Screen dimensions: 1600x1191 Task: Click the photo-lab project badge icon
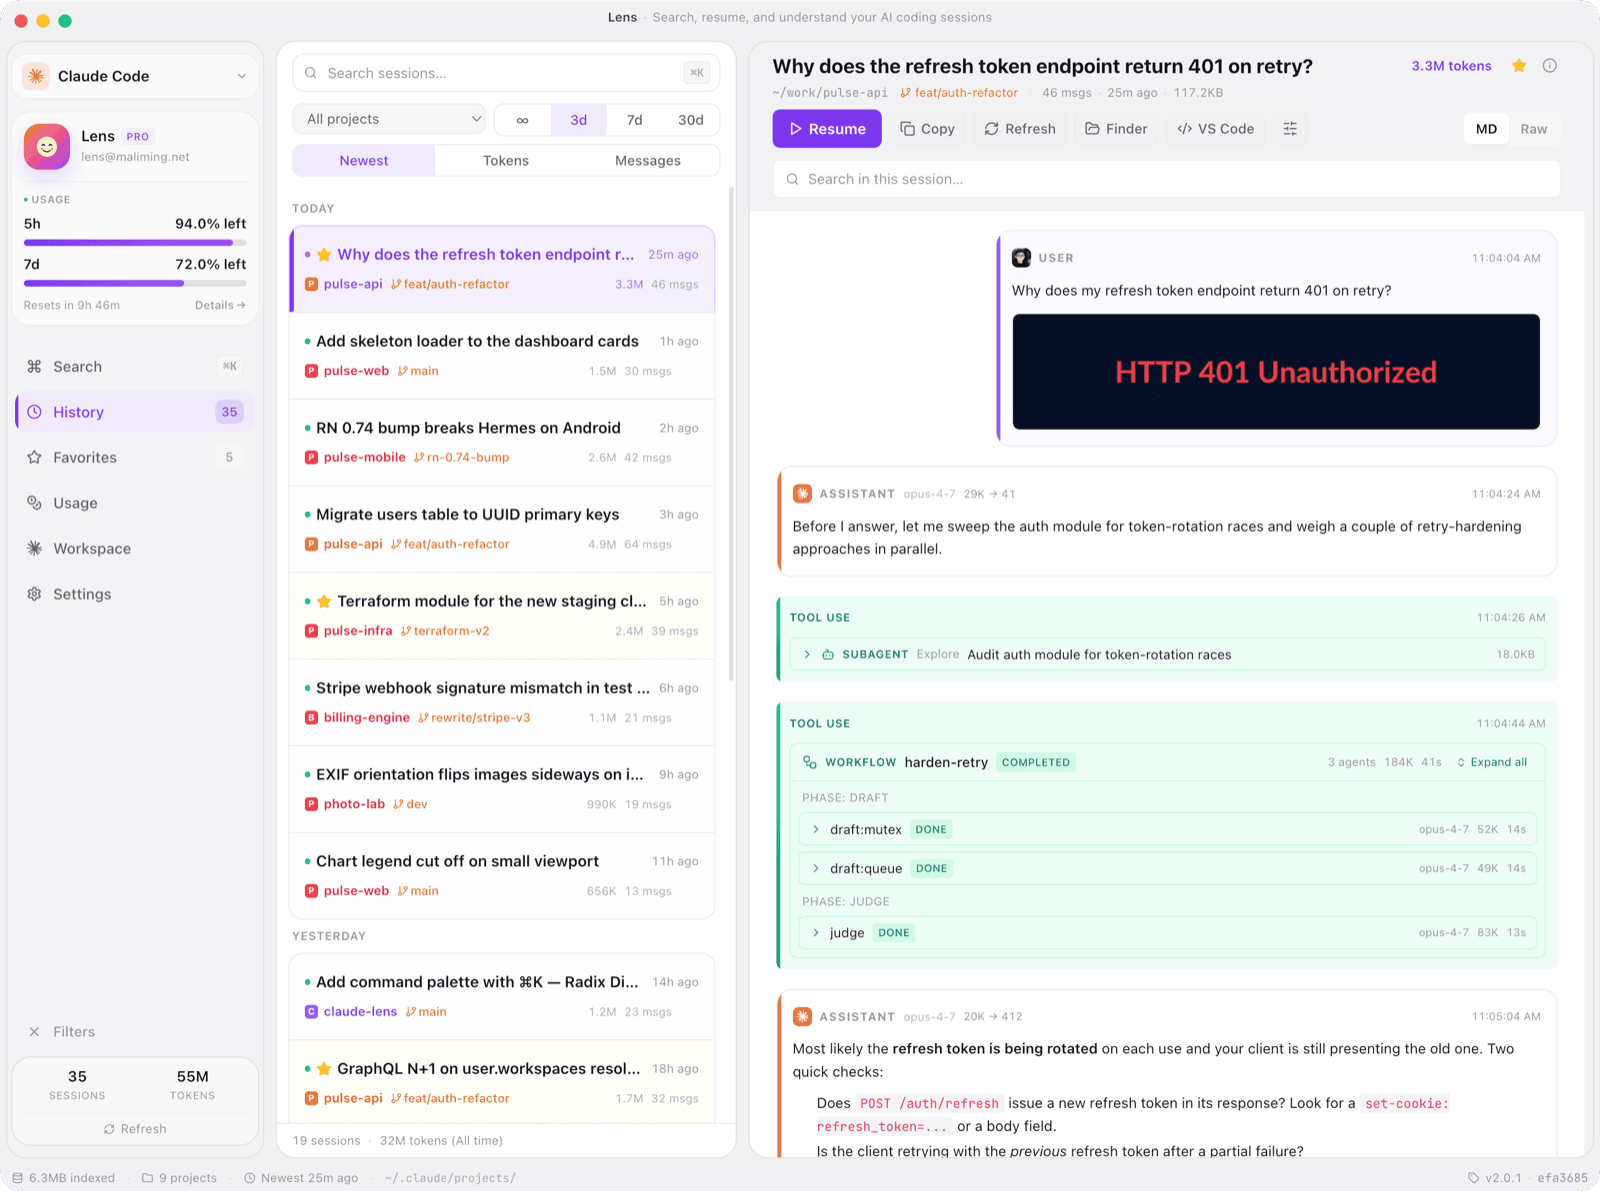312,805
